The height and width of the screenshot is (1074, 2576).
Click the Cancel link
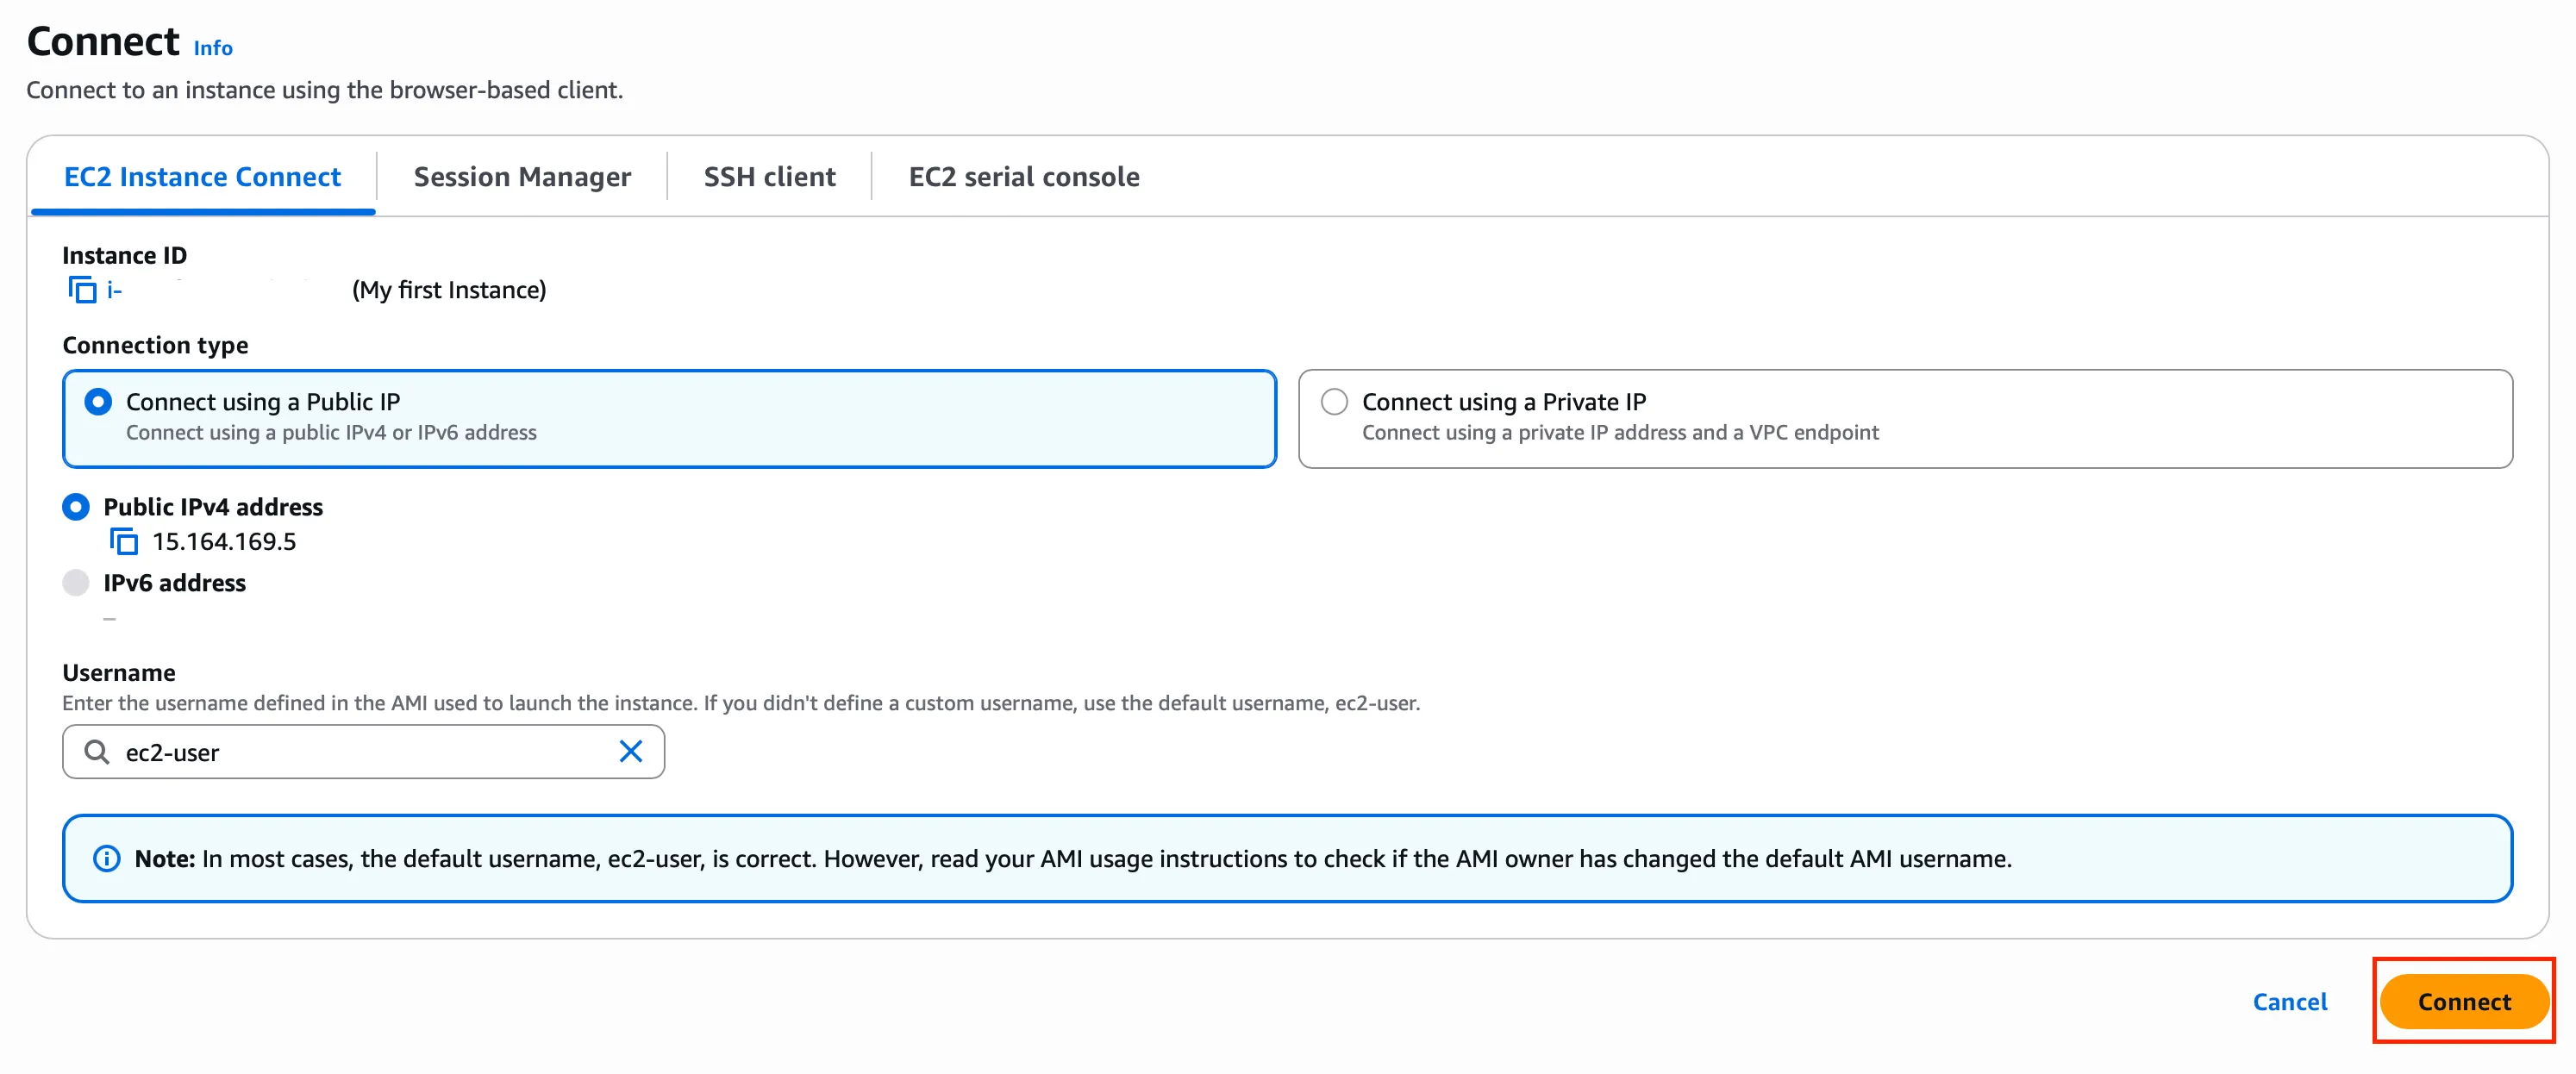[x=2289, y=1001]
